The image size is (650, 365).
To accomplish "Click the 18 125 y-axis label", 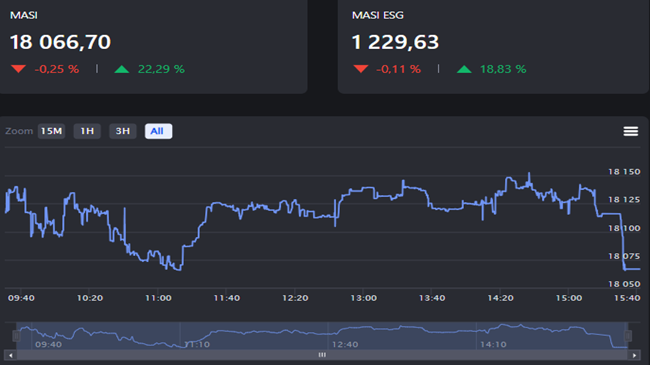I will point(624,200).
